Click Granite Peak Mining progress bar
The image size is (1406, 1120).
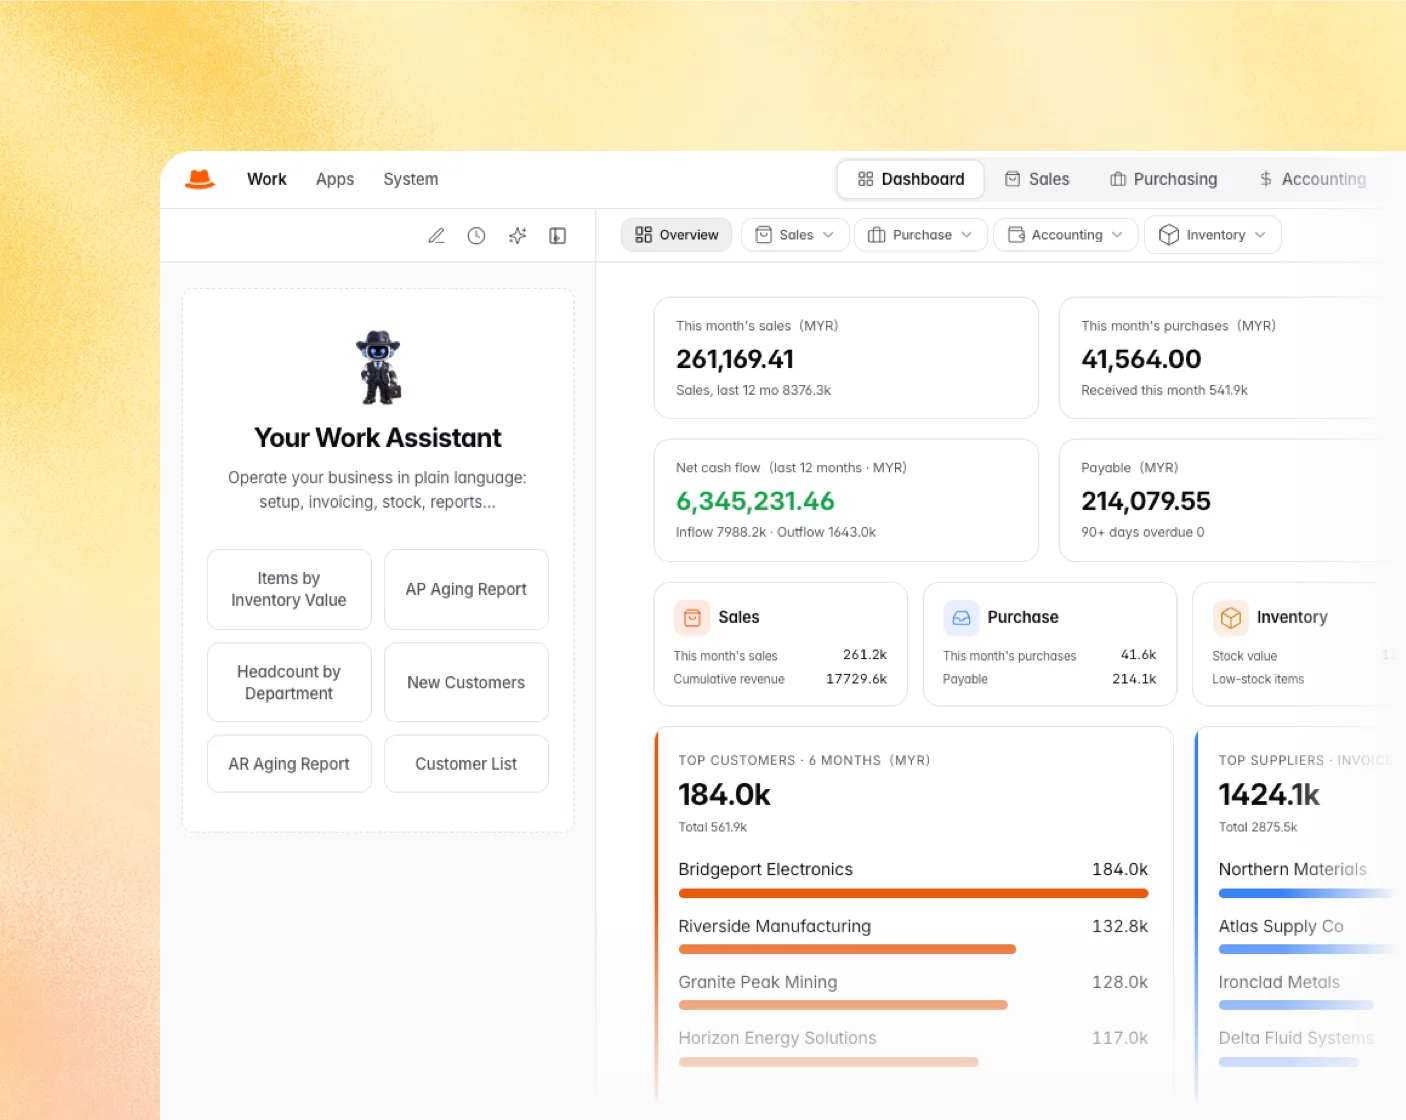[x=843, y=1005]
